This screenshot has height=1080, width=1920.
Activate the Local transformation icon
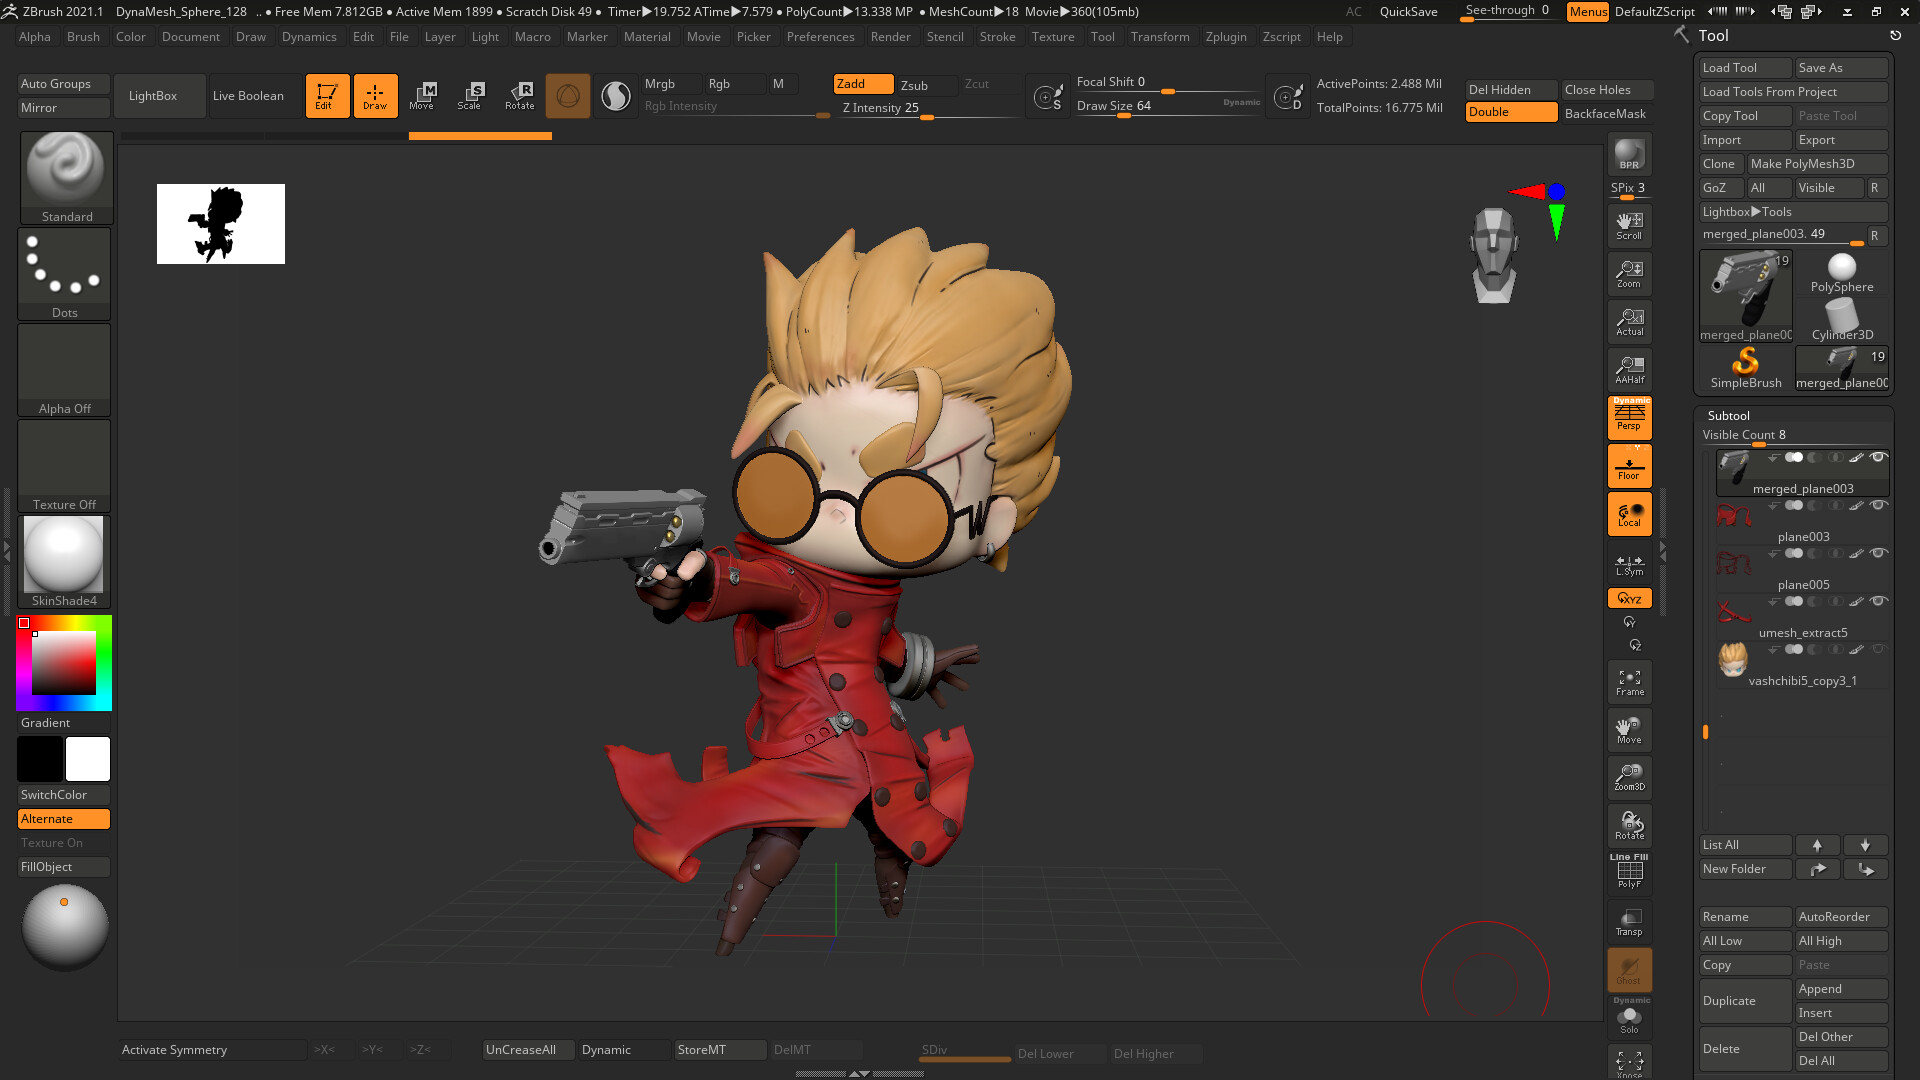pyautogui.click(x=1629, y=513)
